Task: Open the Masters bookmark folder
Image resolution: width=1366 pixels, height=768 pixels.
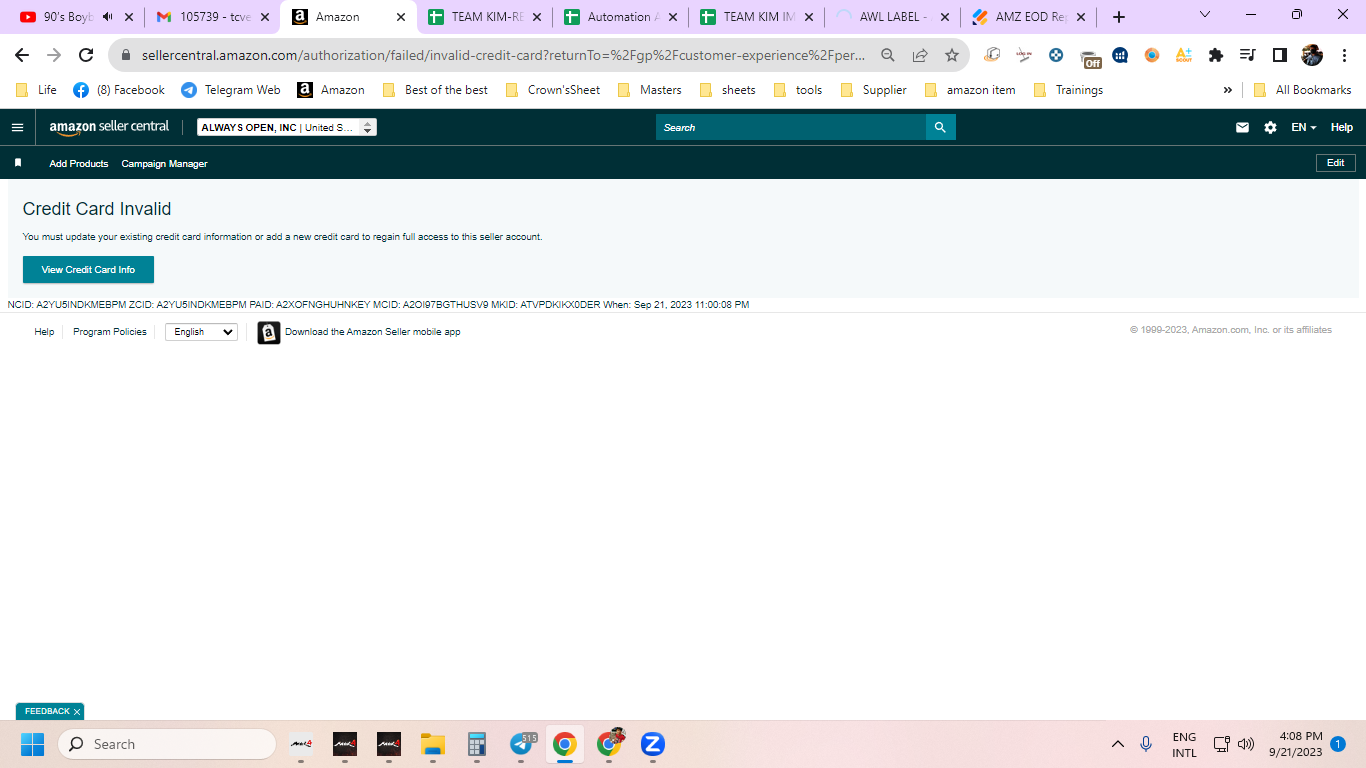Action: point(650,90)
